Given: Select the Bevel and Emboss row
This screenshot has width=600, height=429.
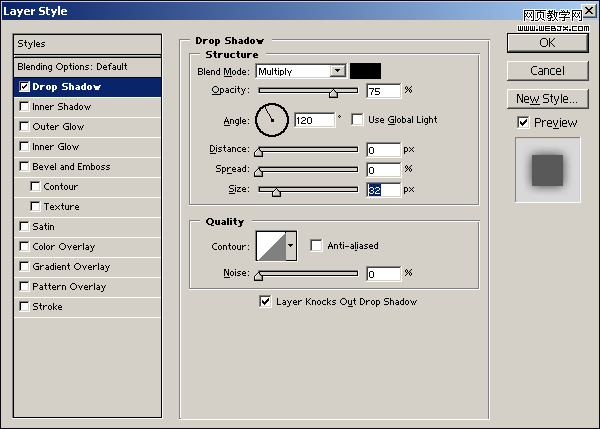Looking at the screenshot, I should point(87,166).
